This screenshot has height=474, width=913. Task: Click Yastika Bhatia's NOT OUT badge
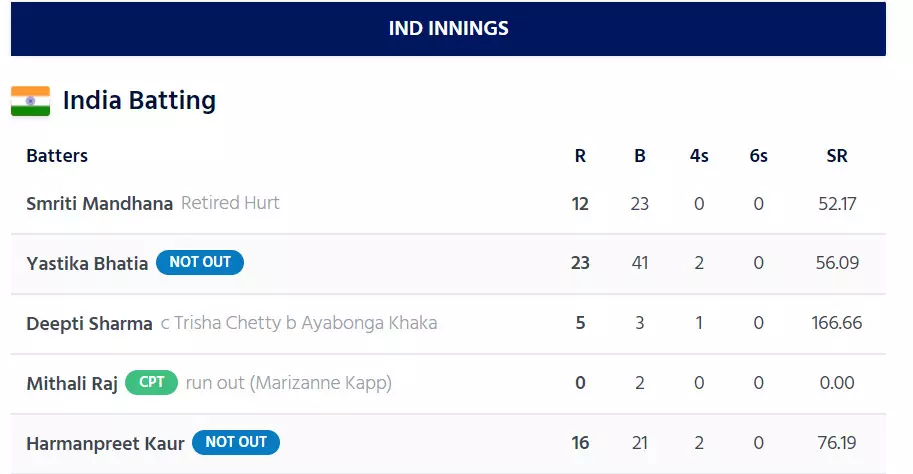(200, 262)
